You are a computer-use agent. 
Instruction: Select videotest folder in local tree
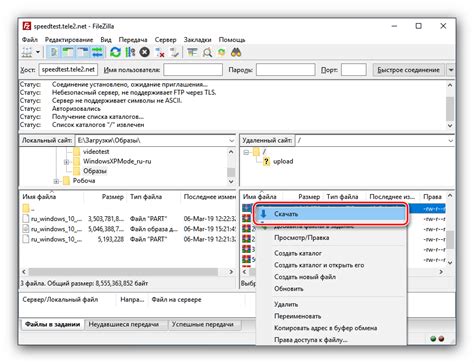(x=96, y=152)
